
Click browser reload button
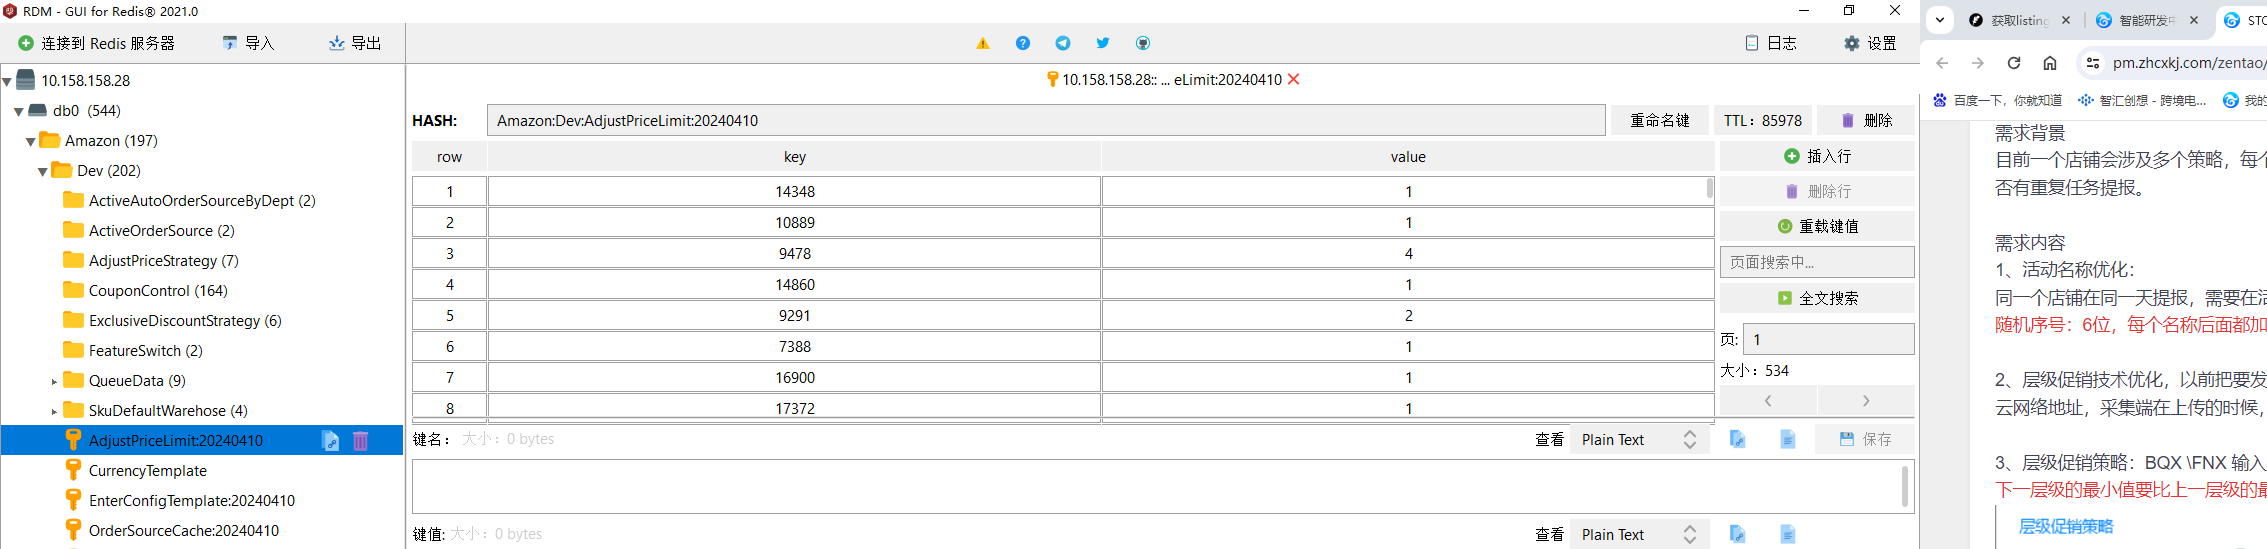pyautogui.click(x=2014, y=63)
